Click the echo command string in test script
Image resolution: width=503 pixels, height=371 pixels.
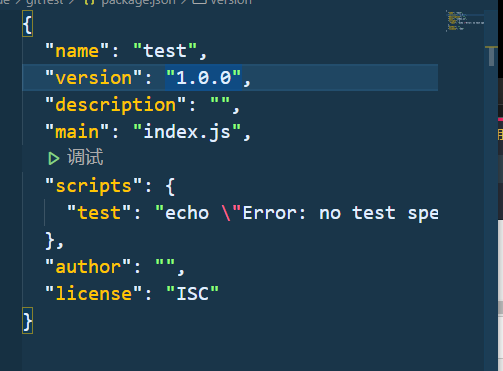[x=297, y=213]
